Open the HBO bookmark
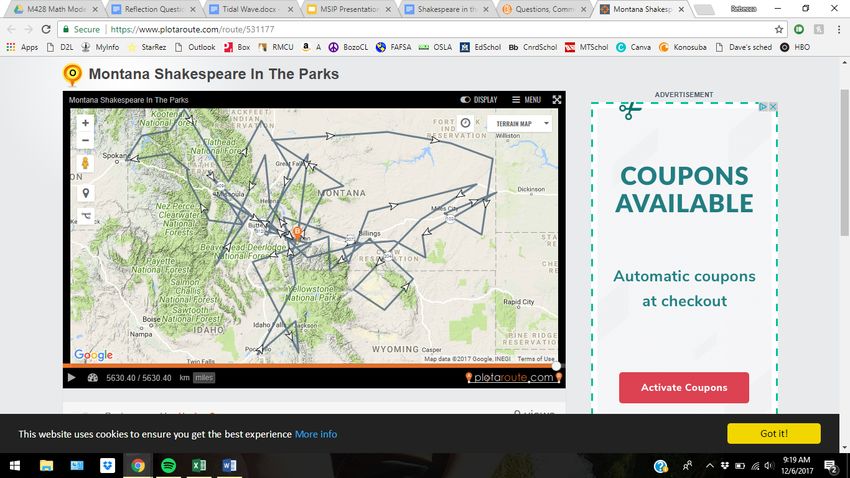This screenshot has height=478, width=850. pyautogui.click(x=795, y=47)
